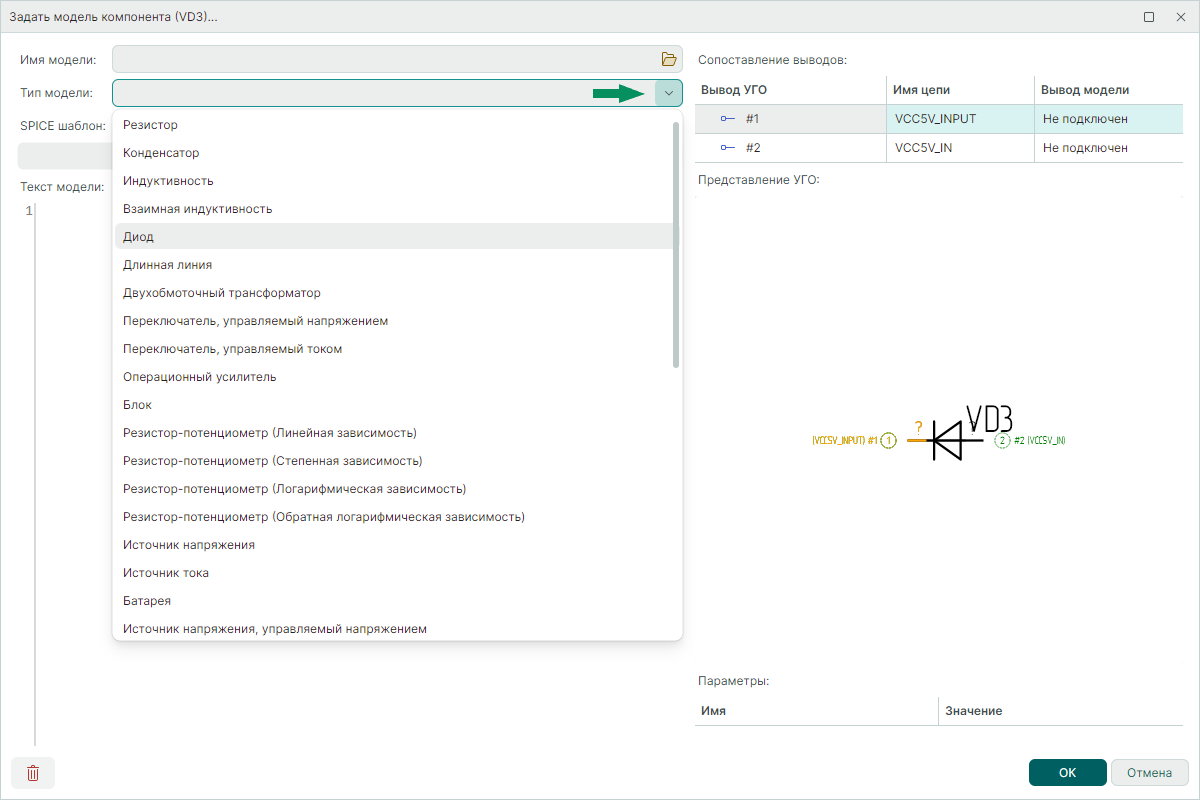Select Операционный усилитель option
This screenshot has height=800, width=1200.
(x=199, y=377)
